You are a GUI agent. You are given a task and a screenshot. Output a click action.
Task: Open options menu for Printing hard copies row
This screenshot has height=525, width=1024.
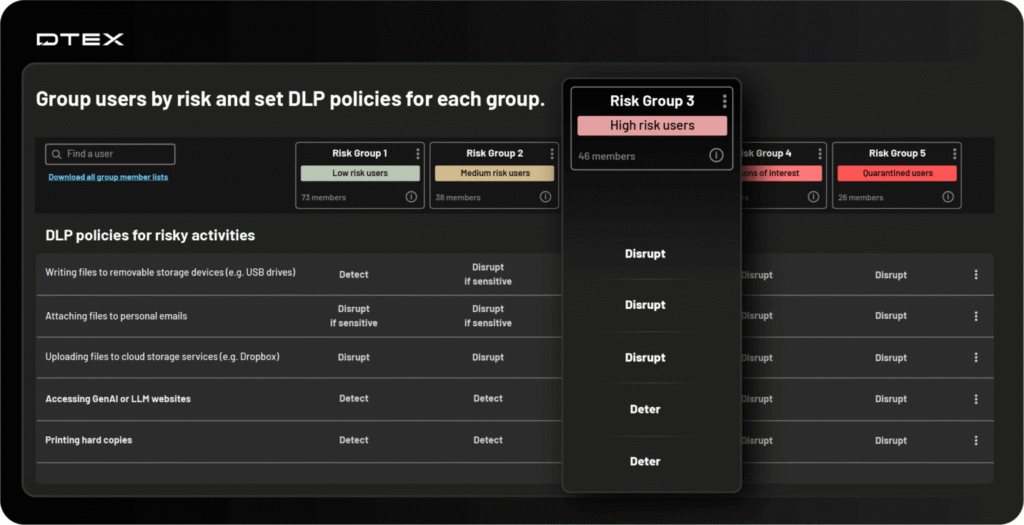coord(976,440)
